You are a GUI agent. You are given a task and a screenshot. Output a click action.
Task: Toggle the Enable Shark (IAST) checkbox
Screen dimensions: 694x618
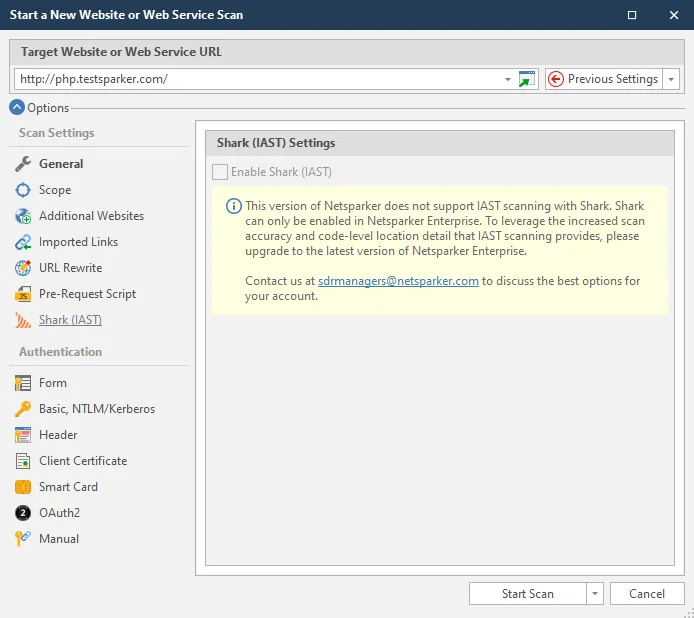(x=220, y=172)
